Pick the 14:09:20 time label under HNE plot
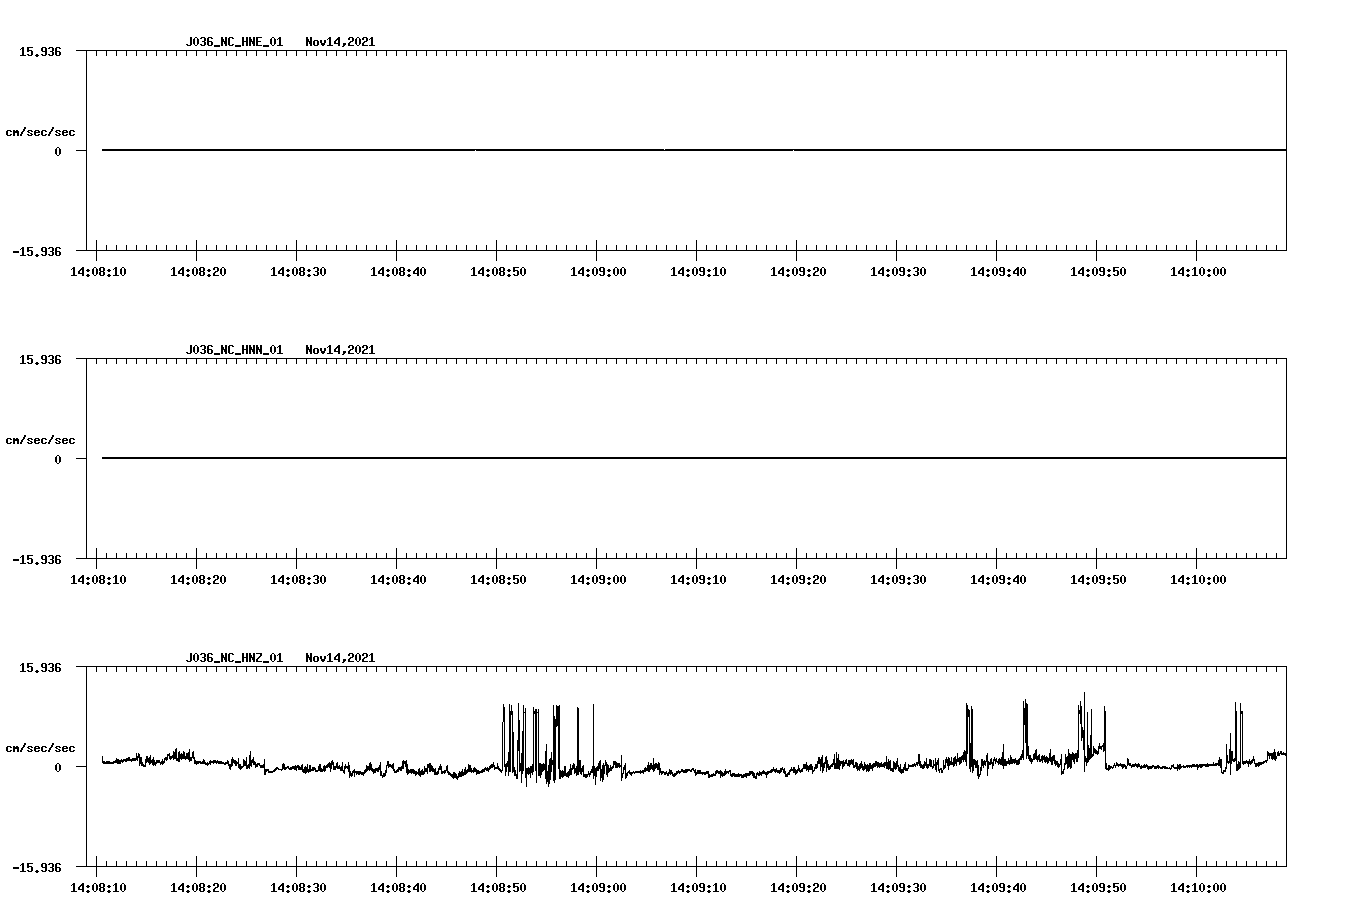Viewport: 1358px width, 924px height. pos(798,272)
